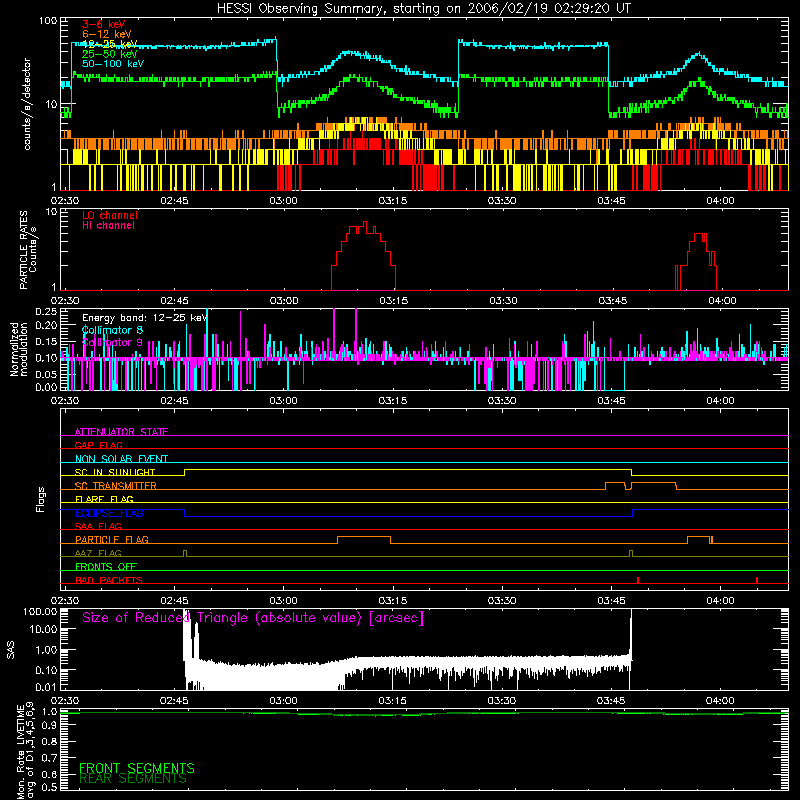The image size is (800, 800).
Task: Click the REAR SEGMENTS legend label
Action: click(x=133, y=779)
